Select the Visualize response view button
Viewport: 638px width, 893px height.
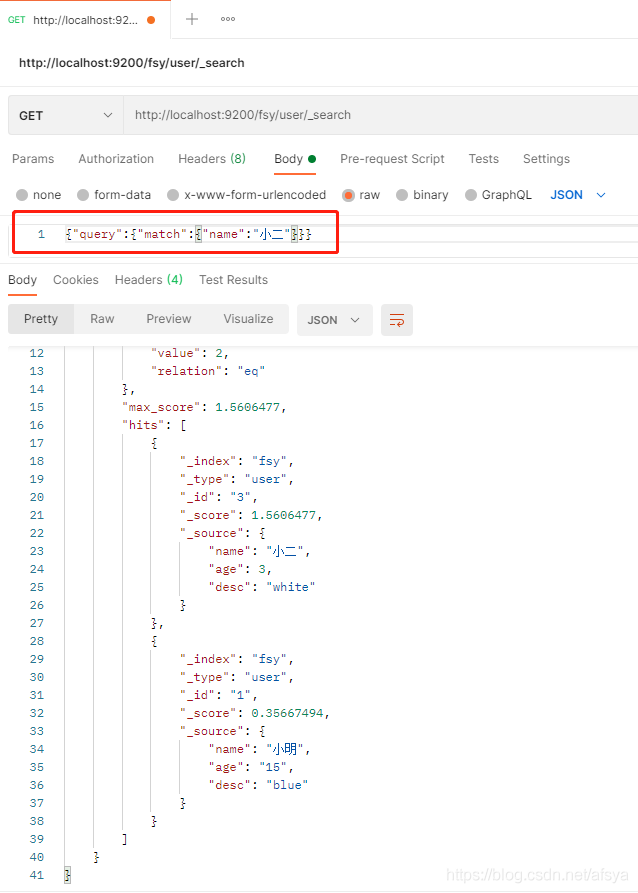tap(248, 319)
